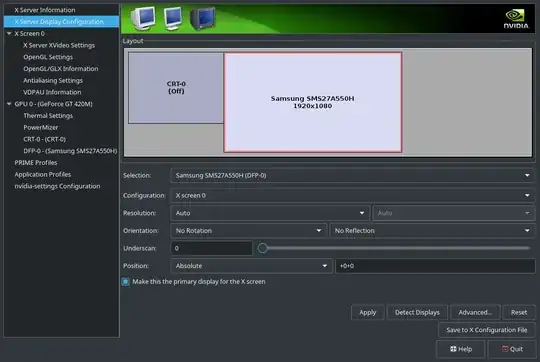
Task: Open the Configuration dropdown showing X screen 0
Action: click(352, 195)
